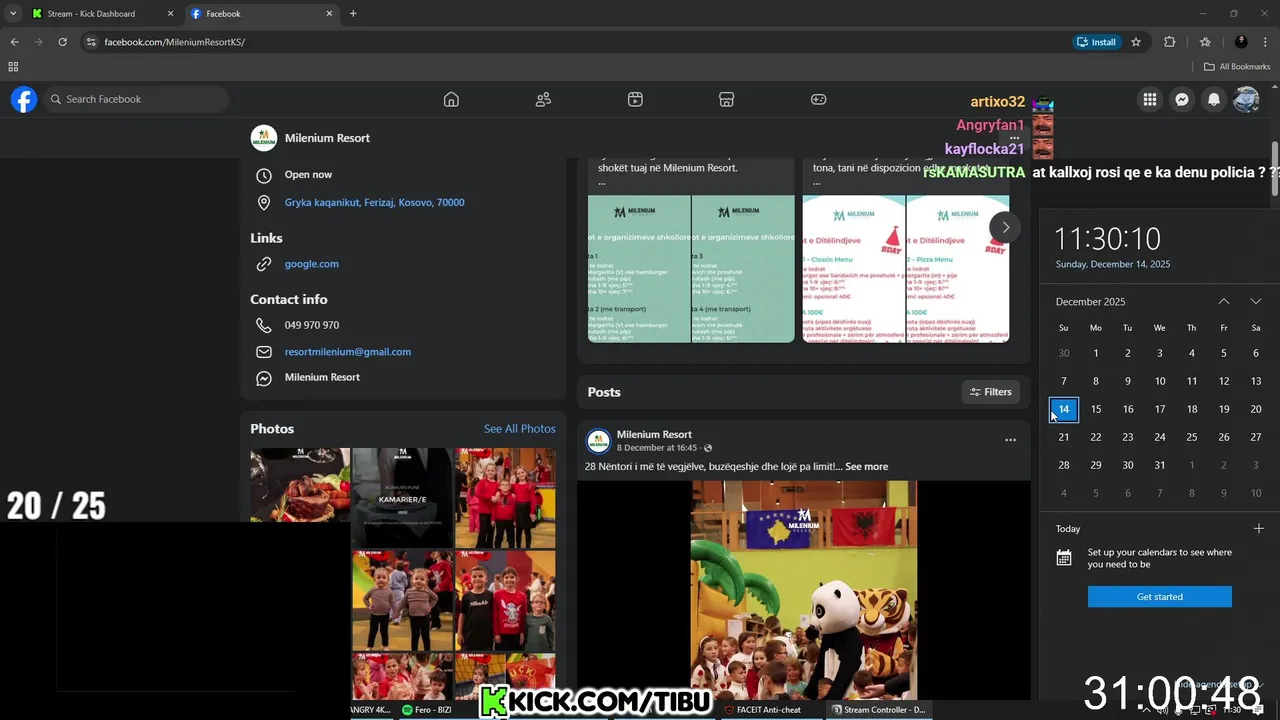Image resolution: width=1280 pixels, height=720 pixels.
Task: Open the Video (Watch) icon
Action: (x=635, y=99)
